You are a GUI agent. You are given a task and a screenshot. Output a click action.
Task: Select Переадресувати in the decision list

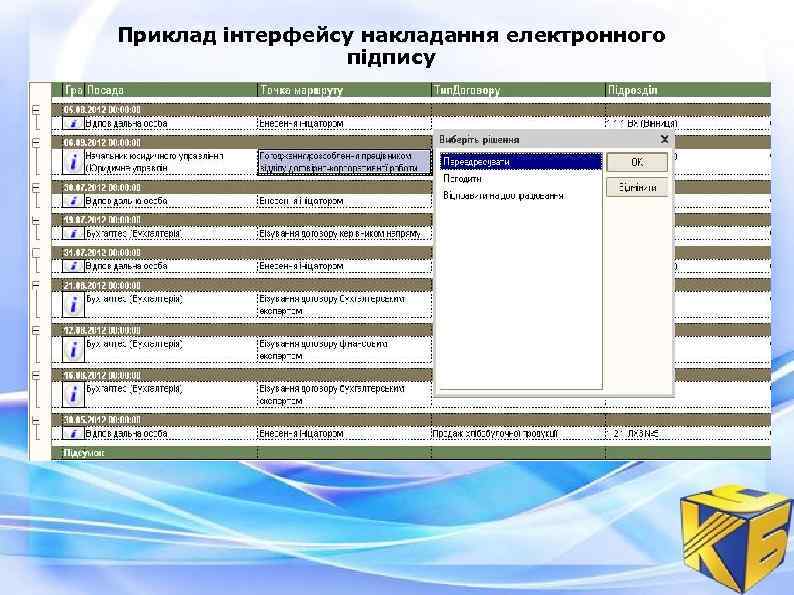[521, 162]
